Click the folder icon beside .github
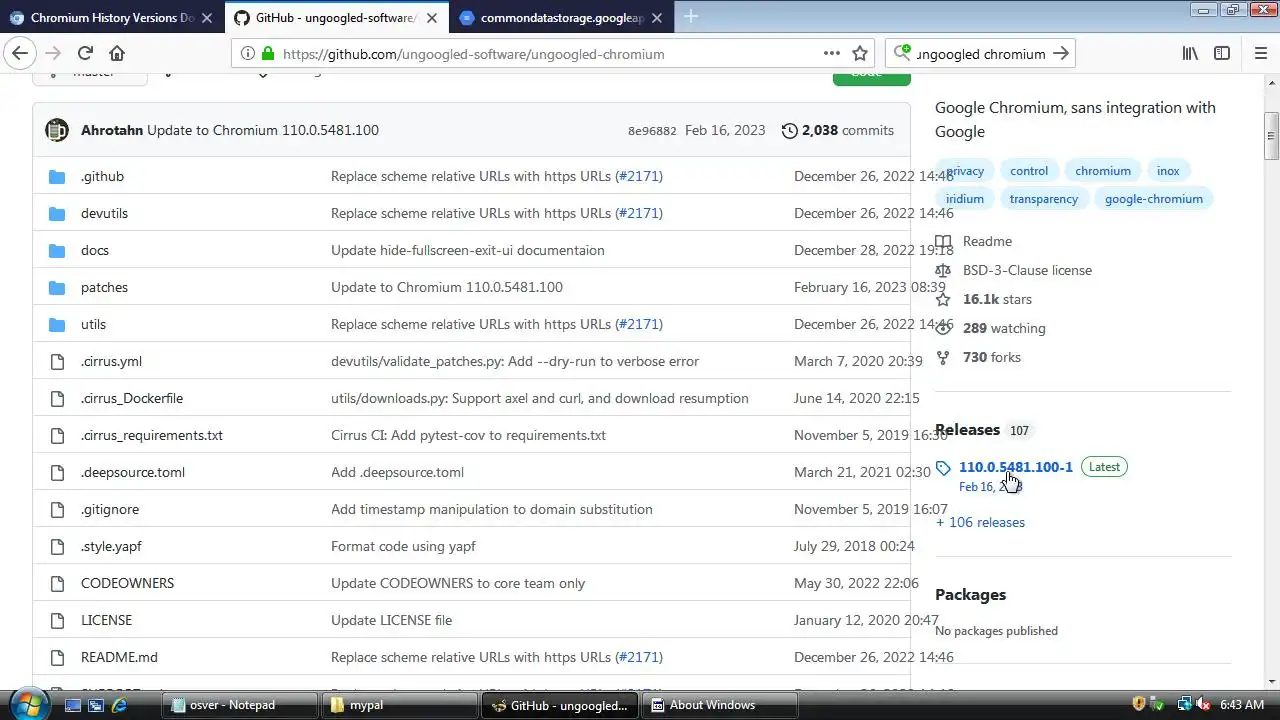Screen dimensions: 1280x720 point(57,177)
